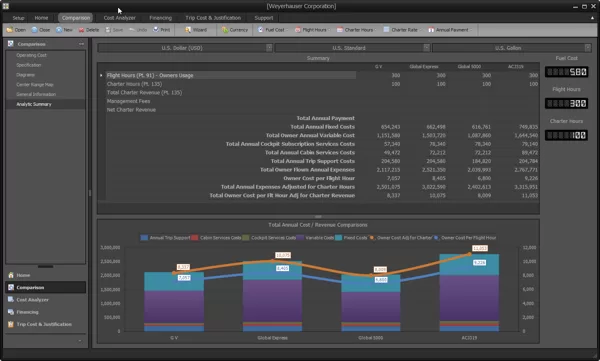The width and height of the screenshot is (600, 361).
Task: Click the Undo toolbar icon
Action: (x=132, y=30)
